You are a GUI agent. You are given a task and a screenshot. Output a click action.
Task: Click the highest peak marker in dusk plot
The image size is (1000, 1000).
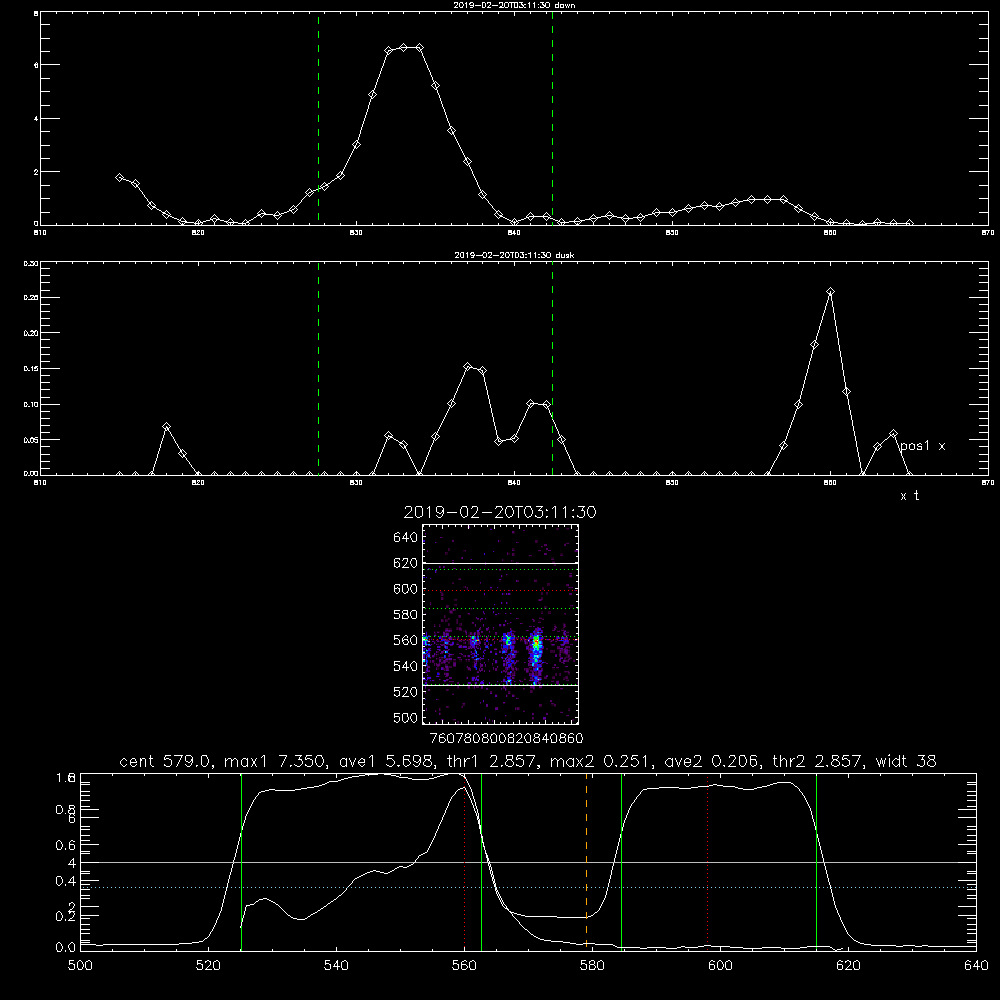[830, 291]
